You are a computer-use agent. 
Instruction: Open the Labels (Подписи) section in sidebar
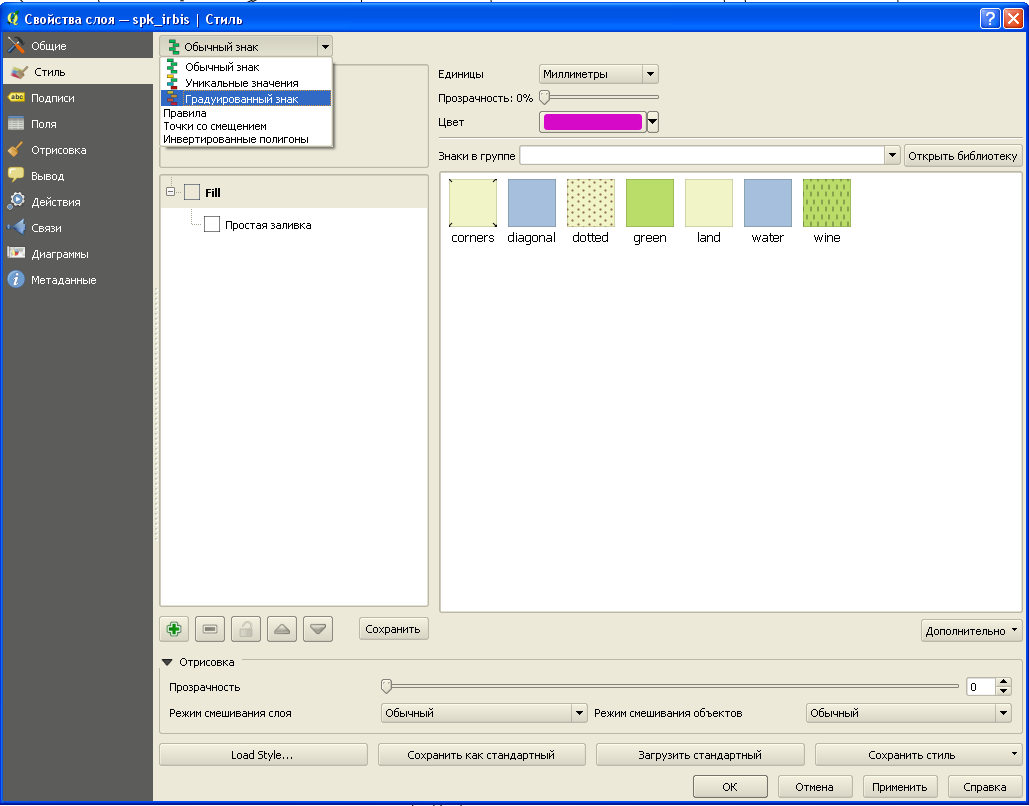[x=52, y=98]
